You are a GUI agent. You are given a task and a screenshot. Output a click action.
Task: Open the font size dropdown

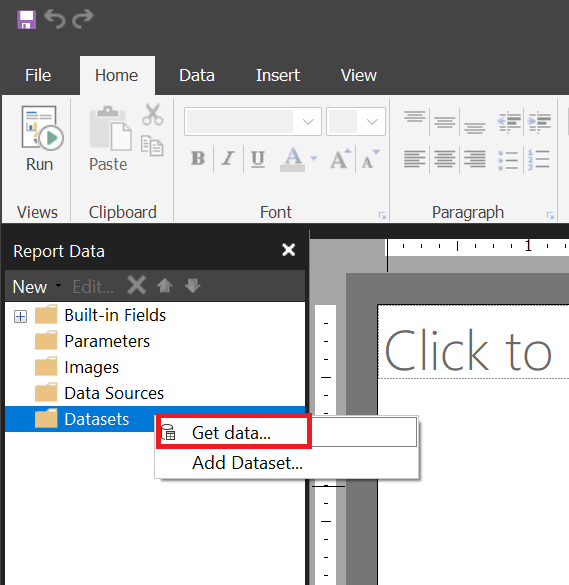(372, 122)
